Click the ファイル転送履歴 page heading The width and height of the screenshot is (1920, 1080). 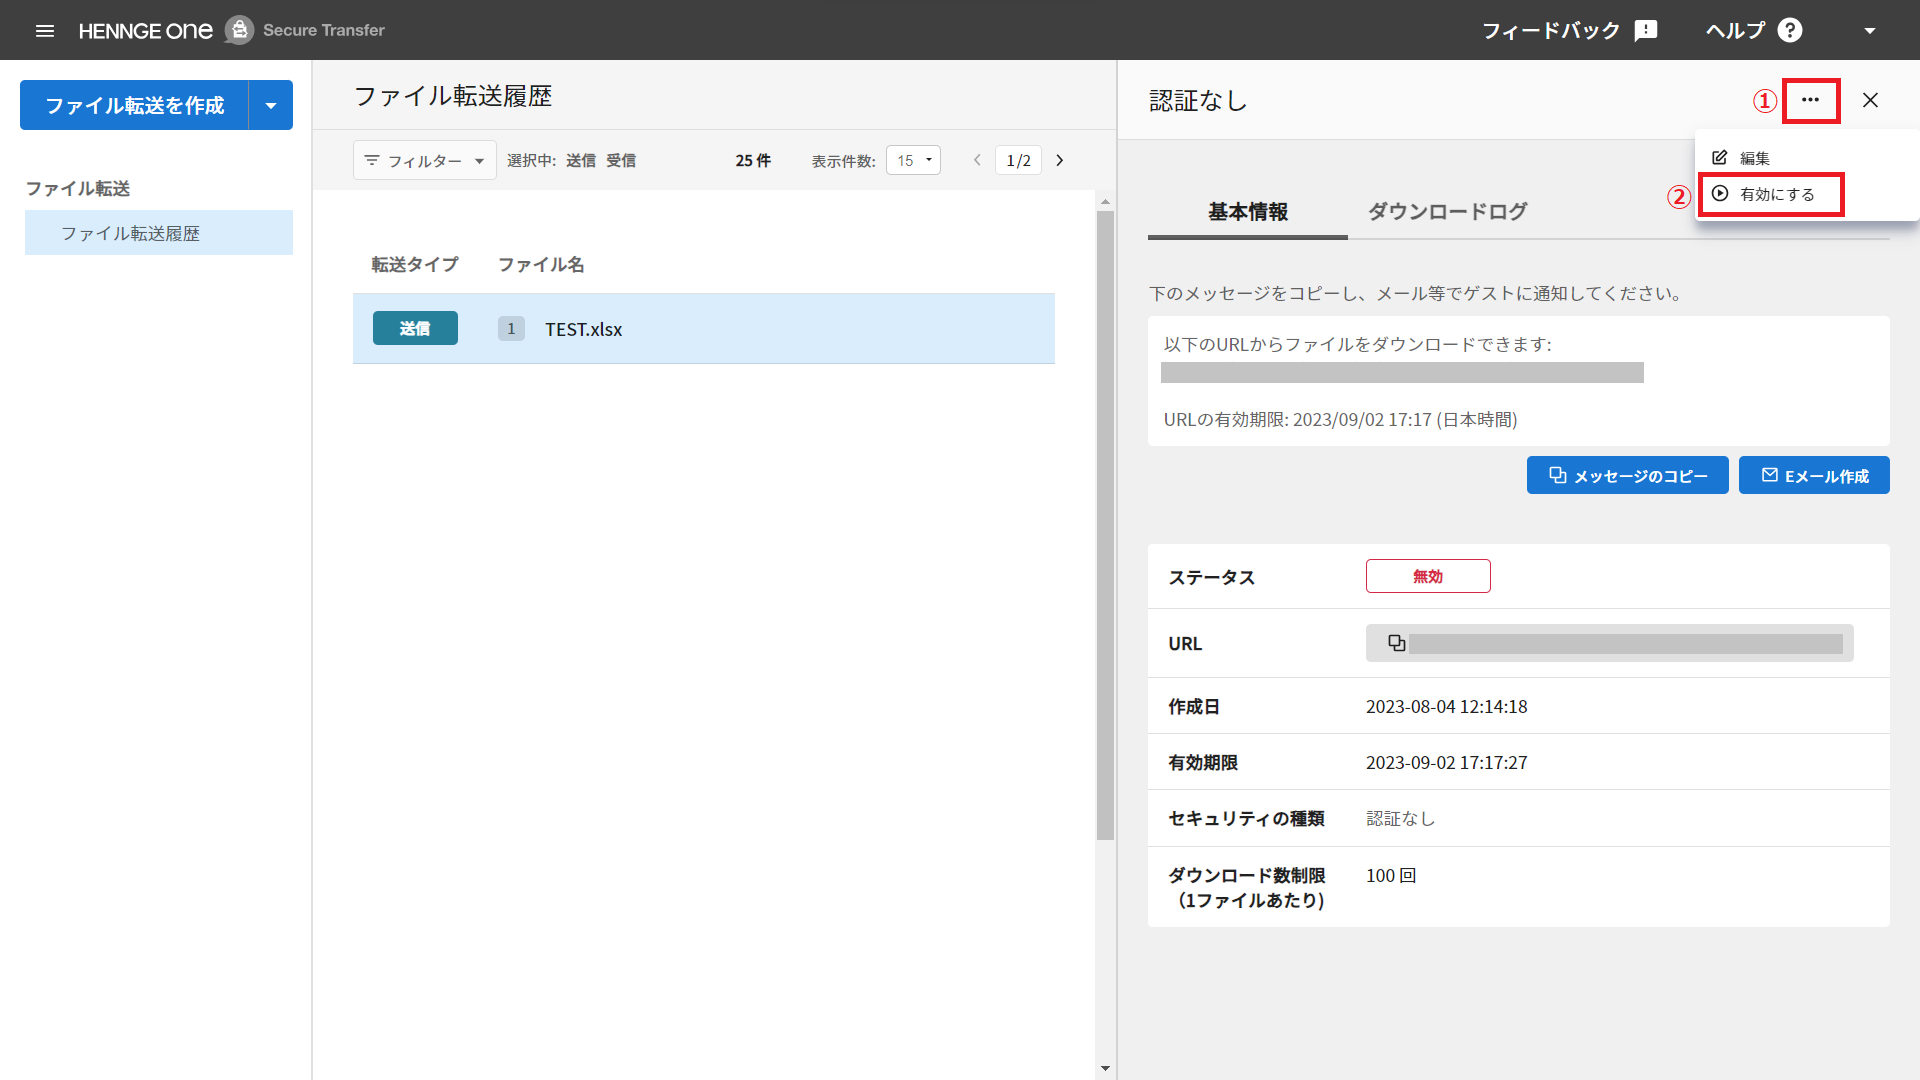pos(453,96)
